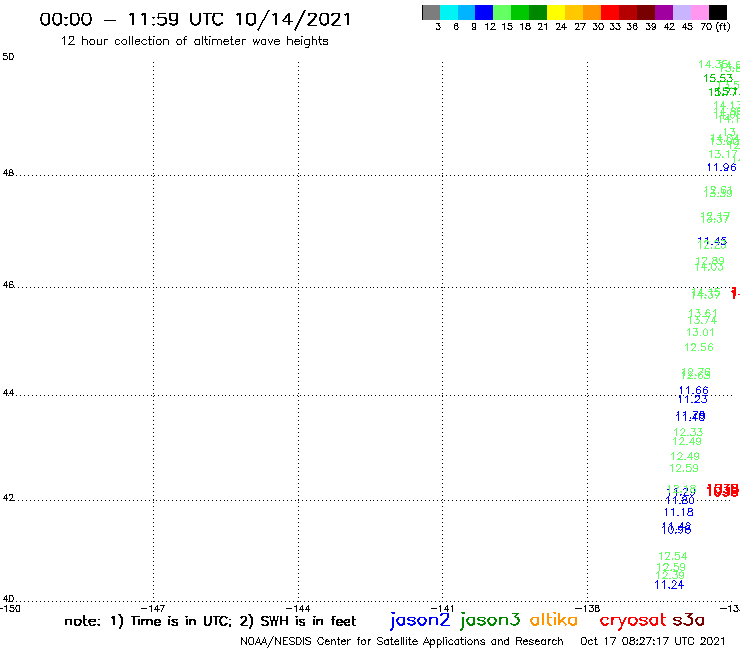Click the "24" legend scale label

tap(561, 27)
